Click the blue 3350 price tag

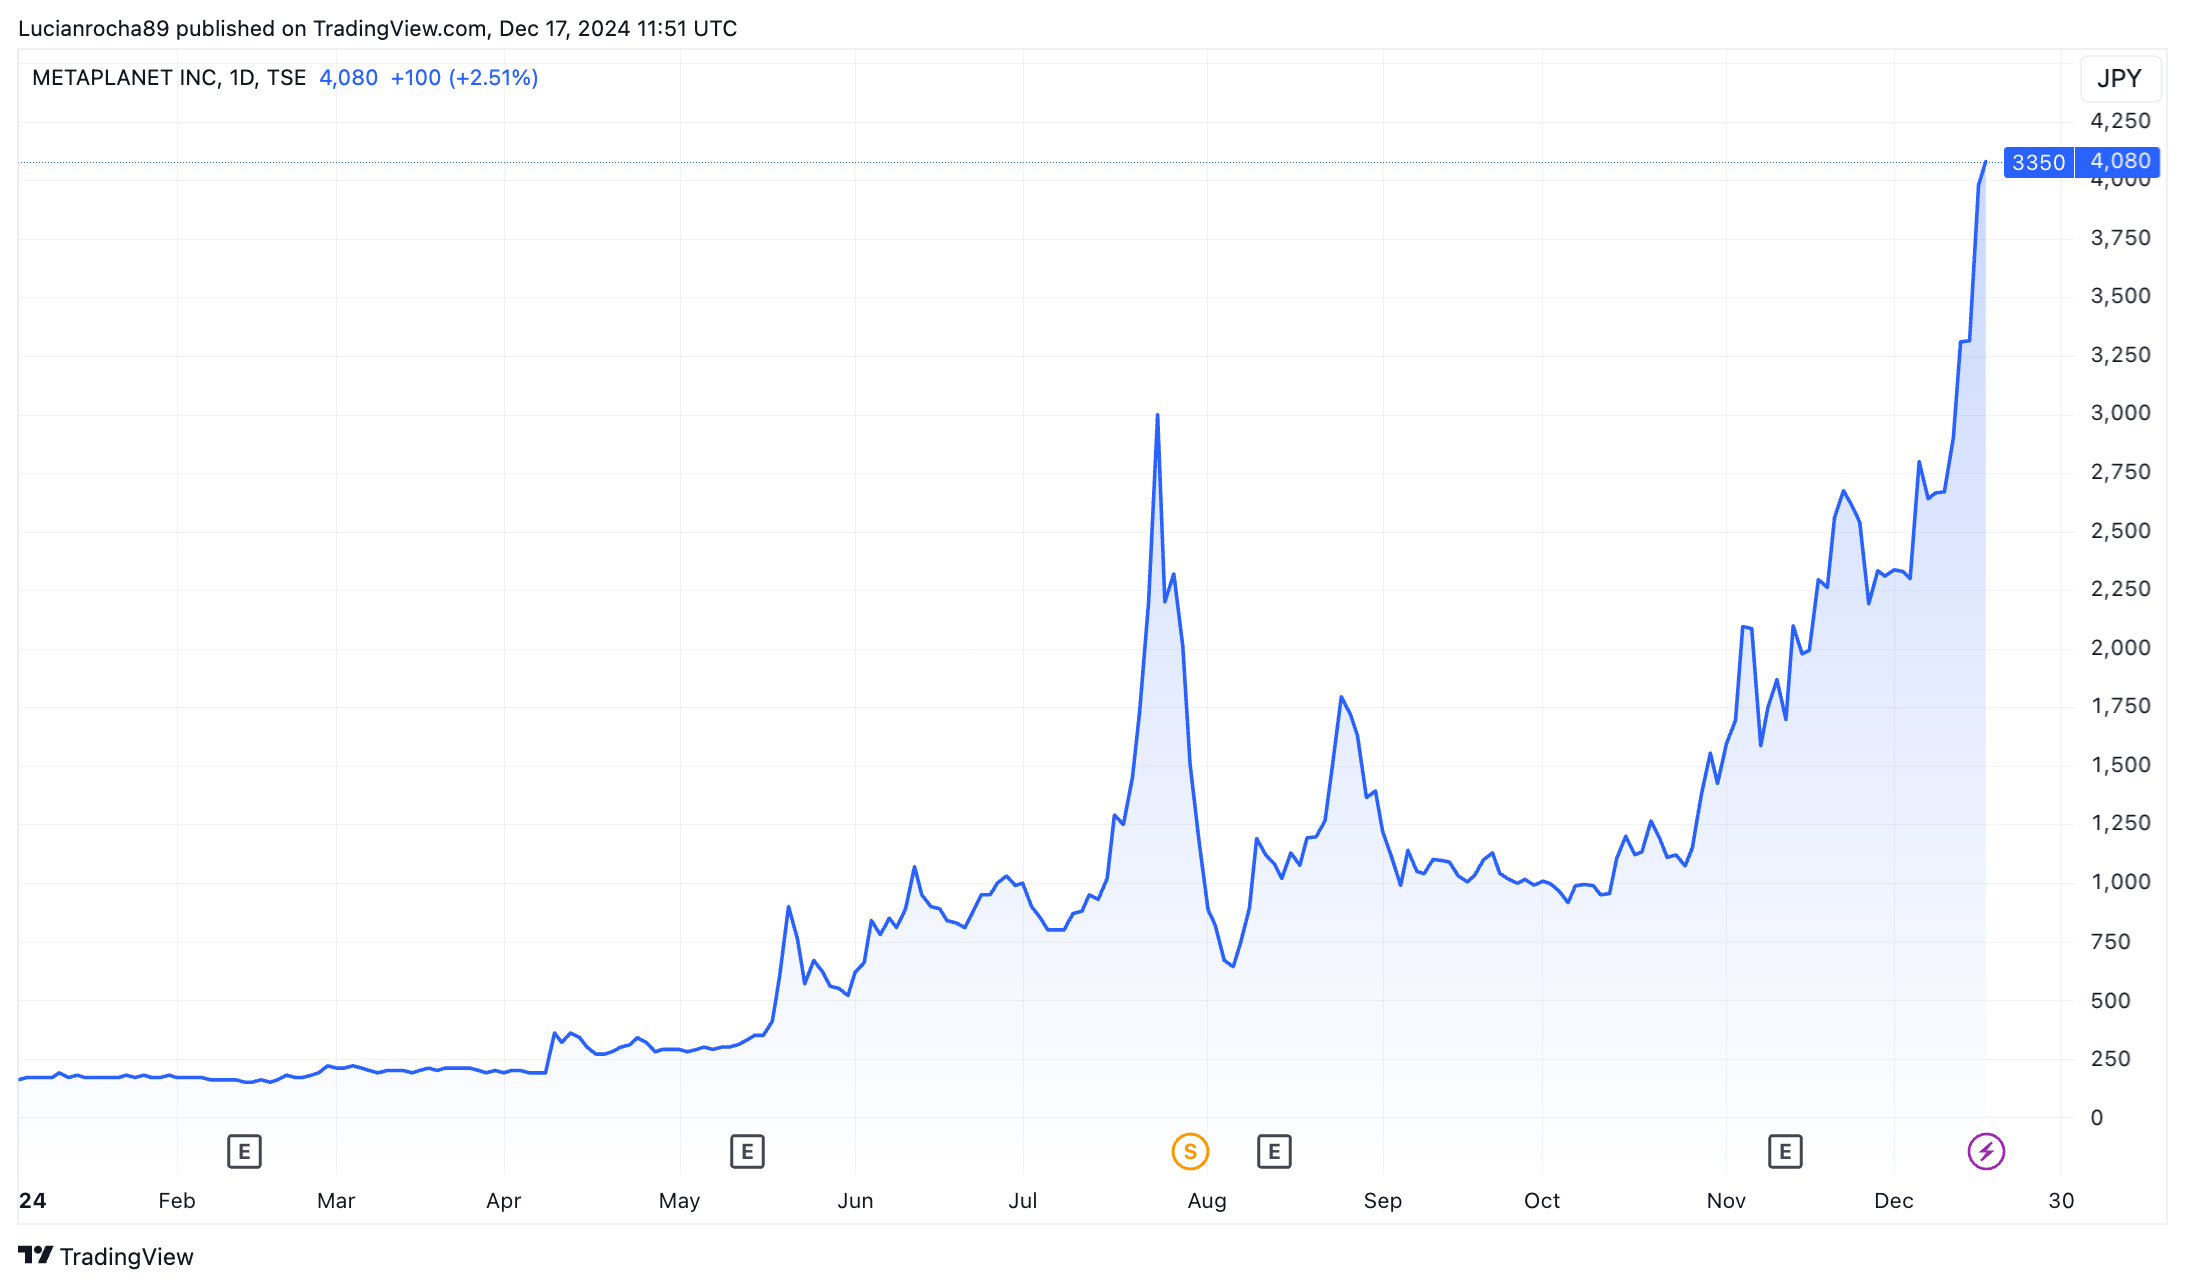[2038, 162]
